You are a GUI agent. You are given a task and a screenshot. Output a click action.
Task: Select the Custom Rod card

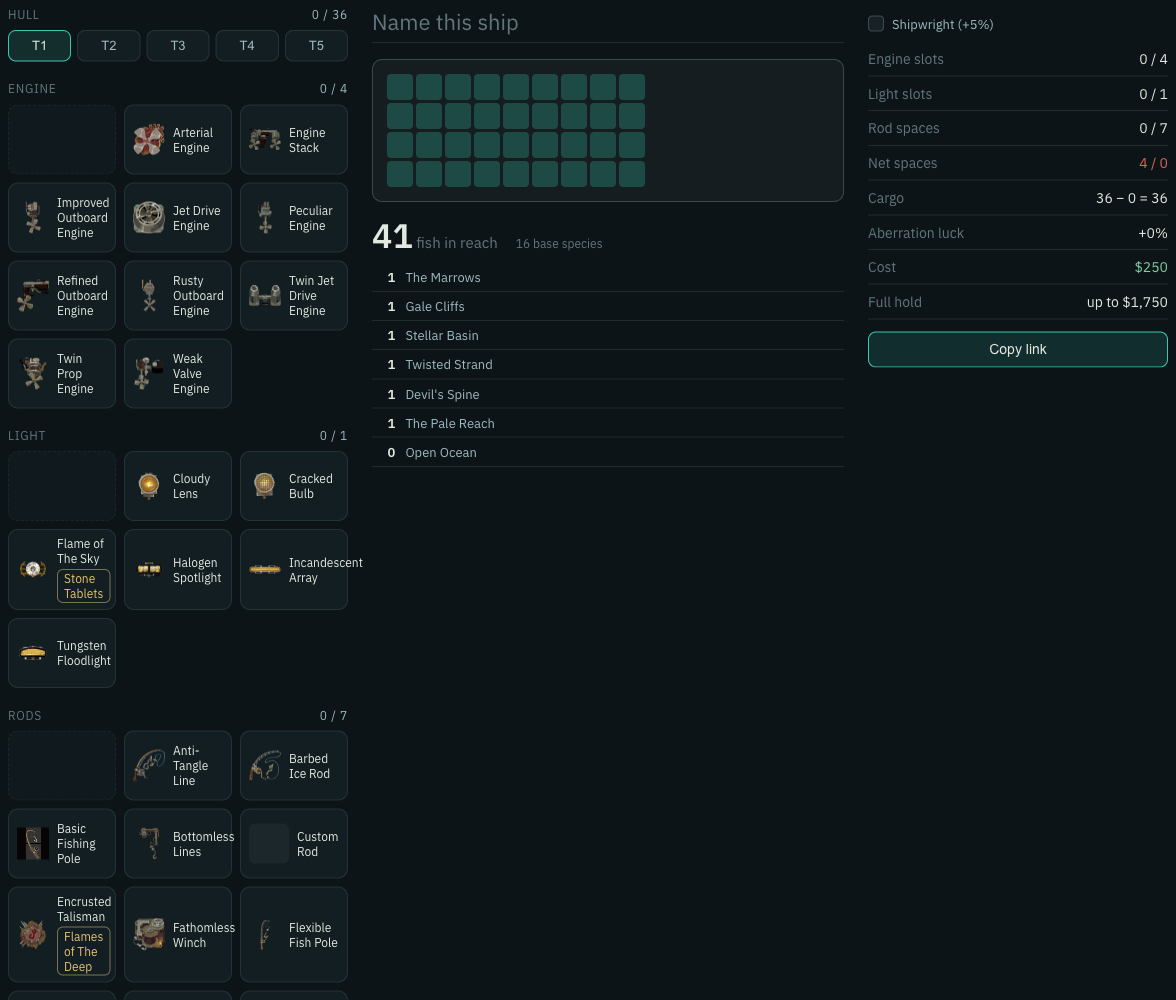(294, 843)
